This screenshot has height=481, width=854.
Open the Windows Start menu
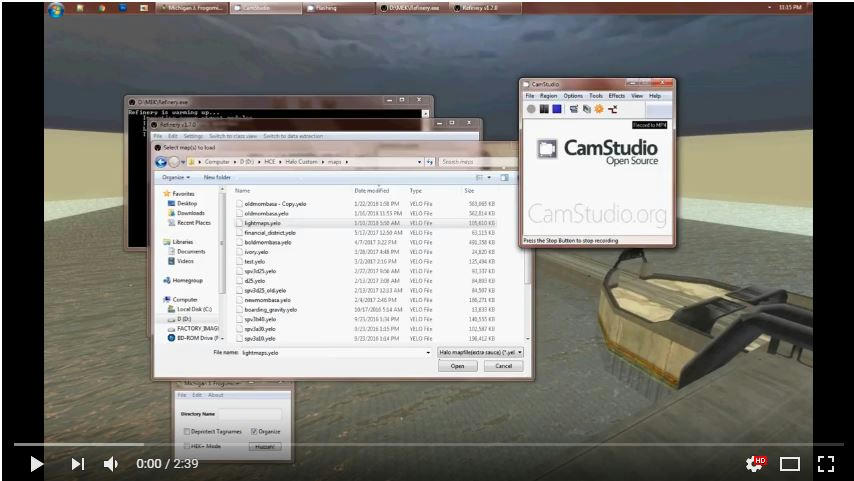[56, 8]
